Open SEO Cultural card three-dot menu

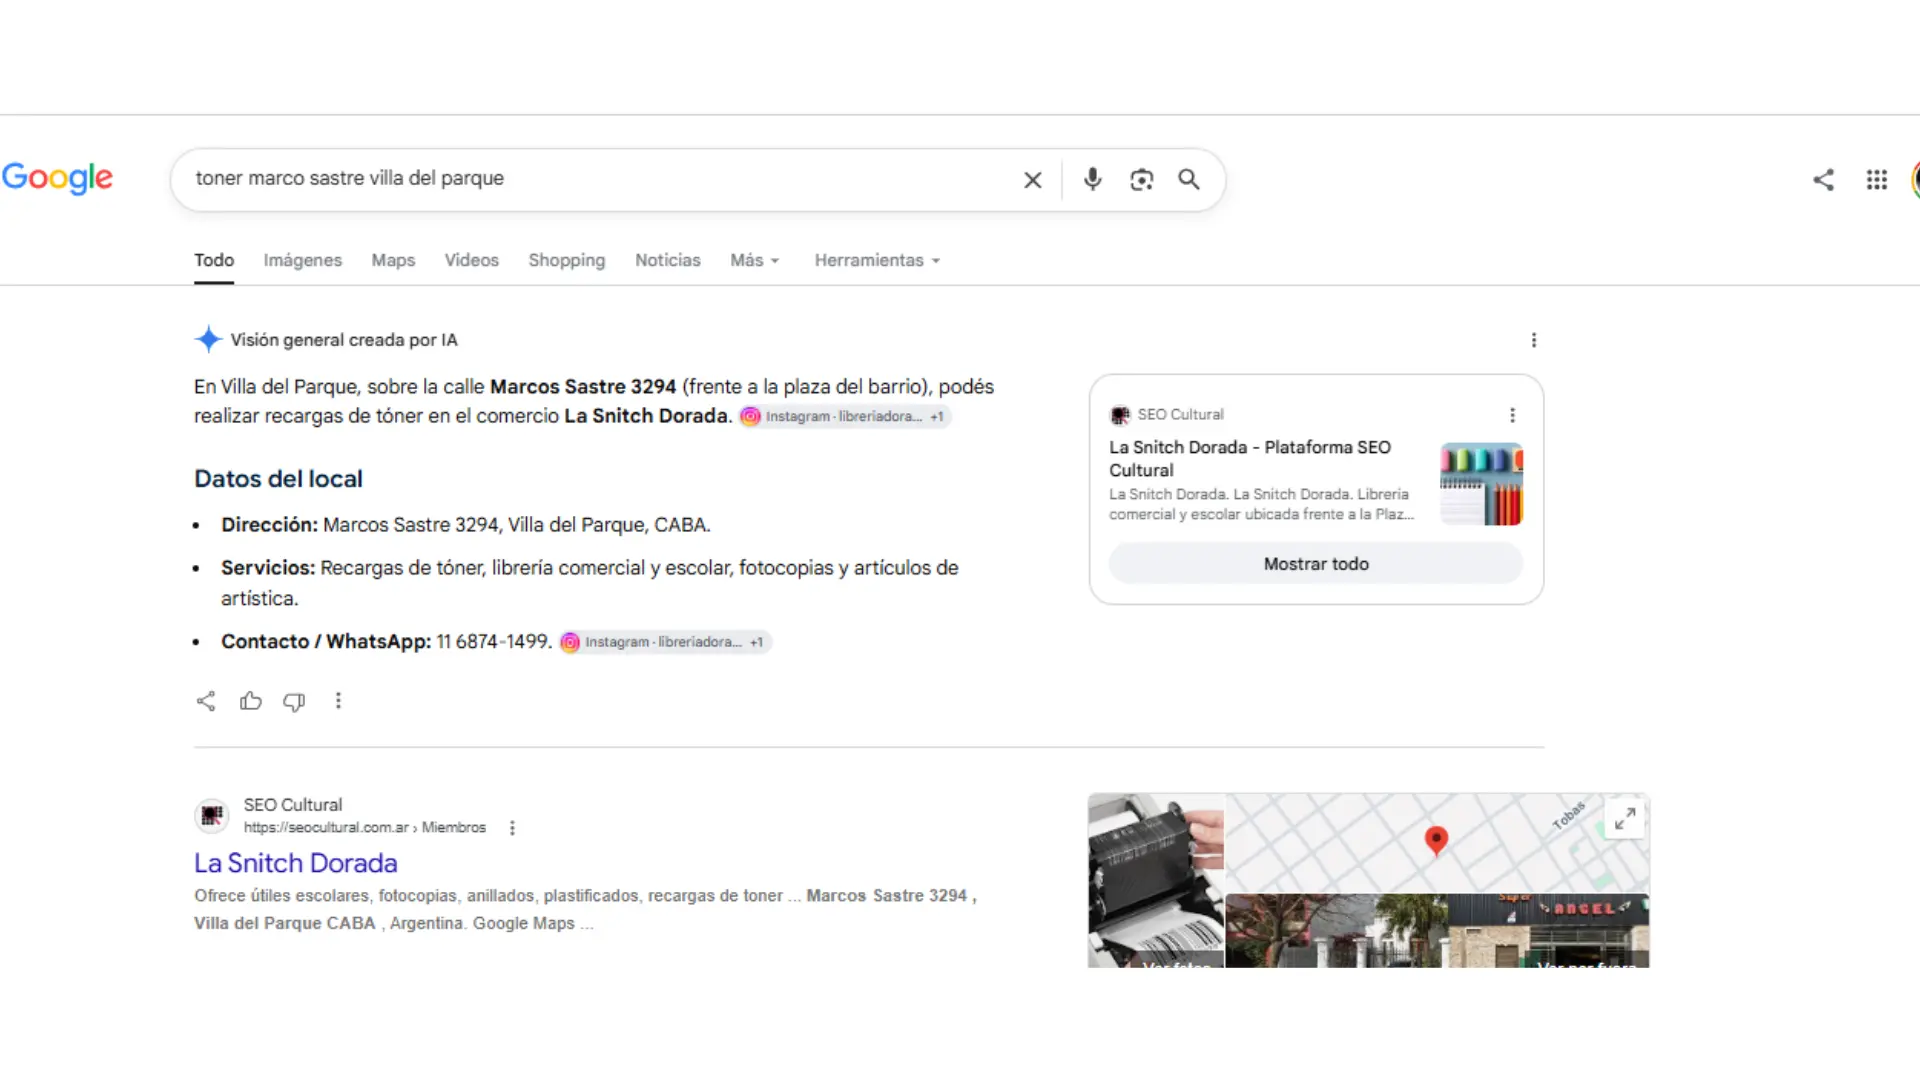click(x=1512, y=414)
